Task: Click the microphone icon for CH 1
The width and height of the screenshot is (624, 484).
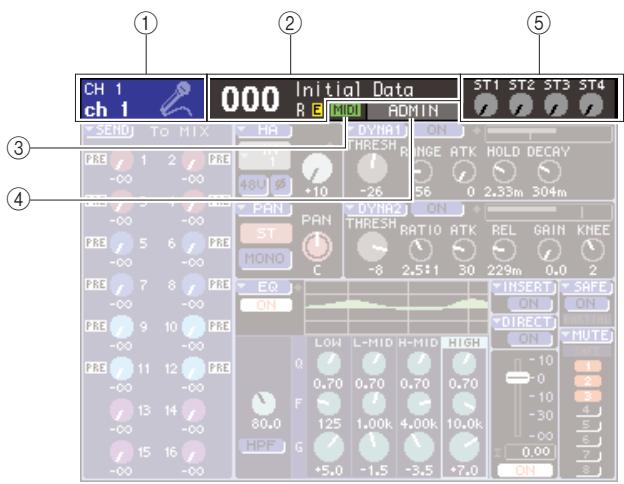Action: coord(176,98)
